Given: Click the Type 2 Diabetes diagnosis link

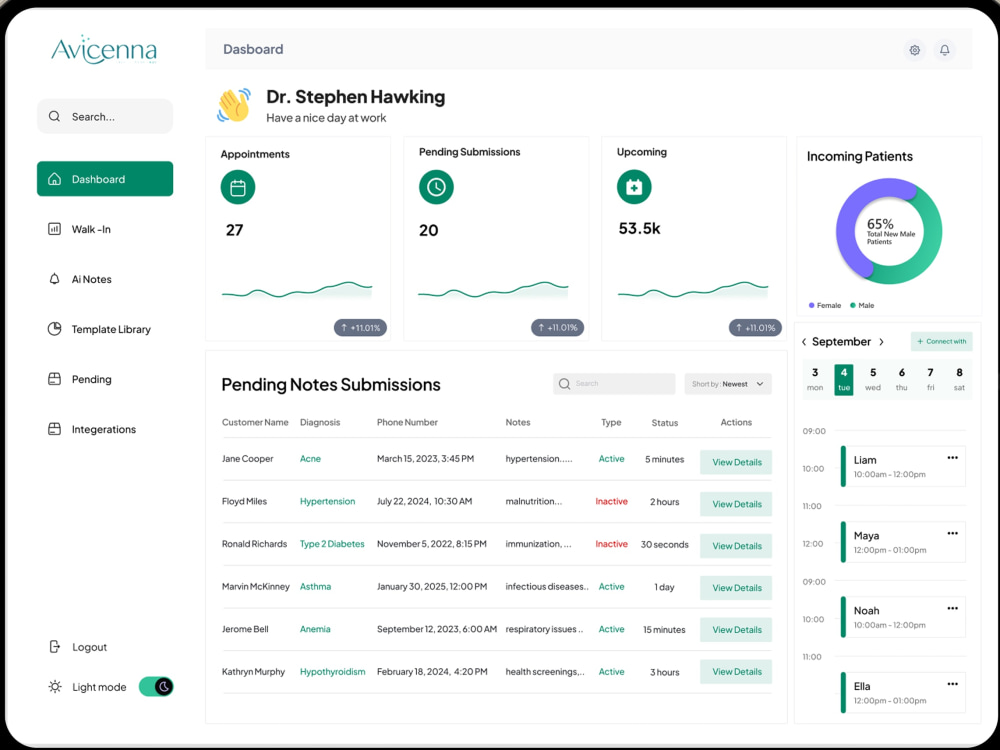Looking at the screenshot, I should point(332,544).
